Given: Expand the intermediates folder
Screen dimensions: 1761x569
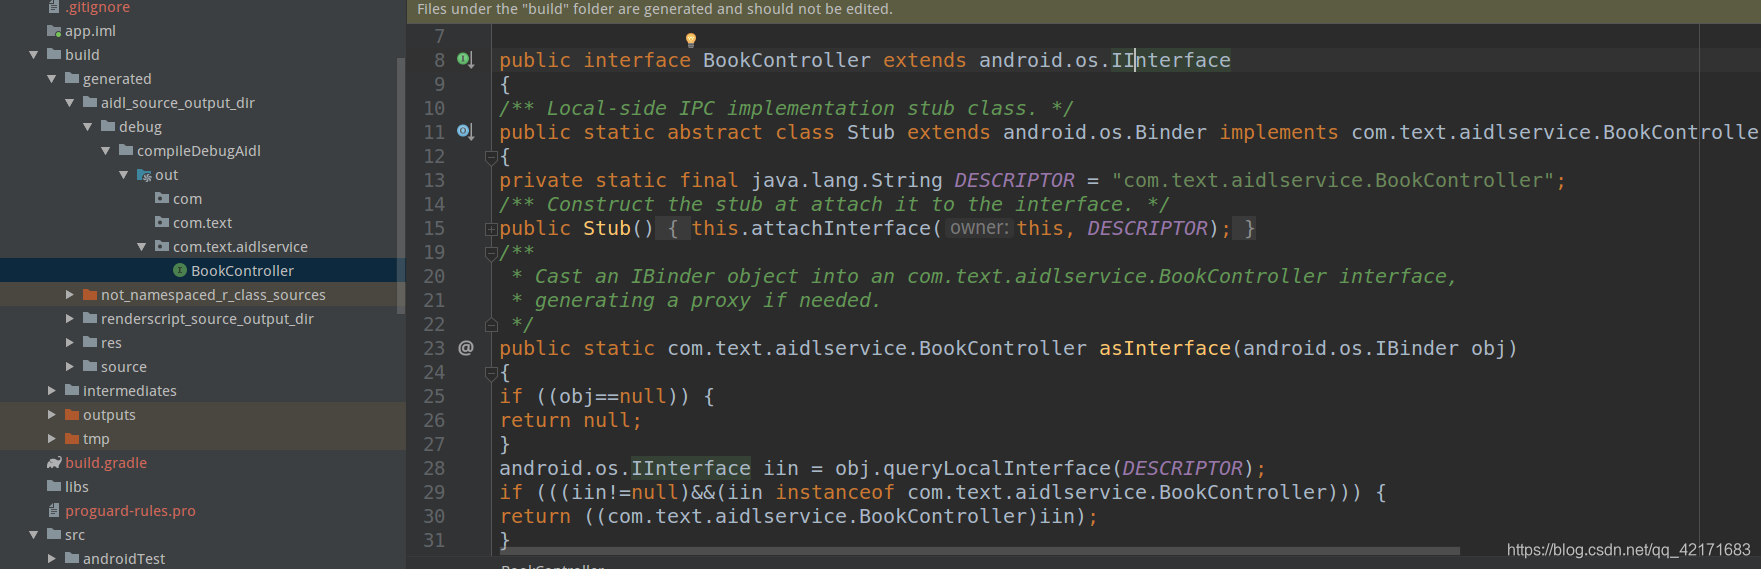Looking at the screenshot, I should 52,391.
